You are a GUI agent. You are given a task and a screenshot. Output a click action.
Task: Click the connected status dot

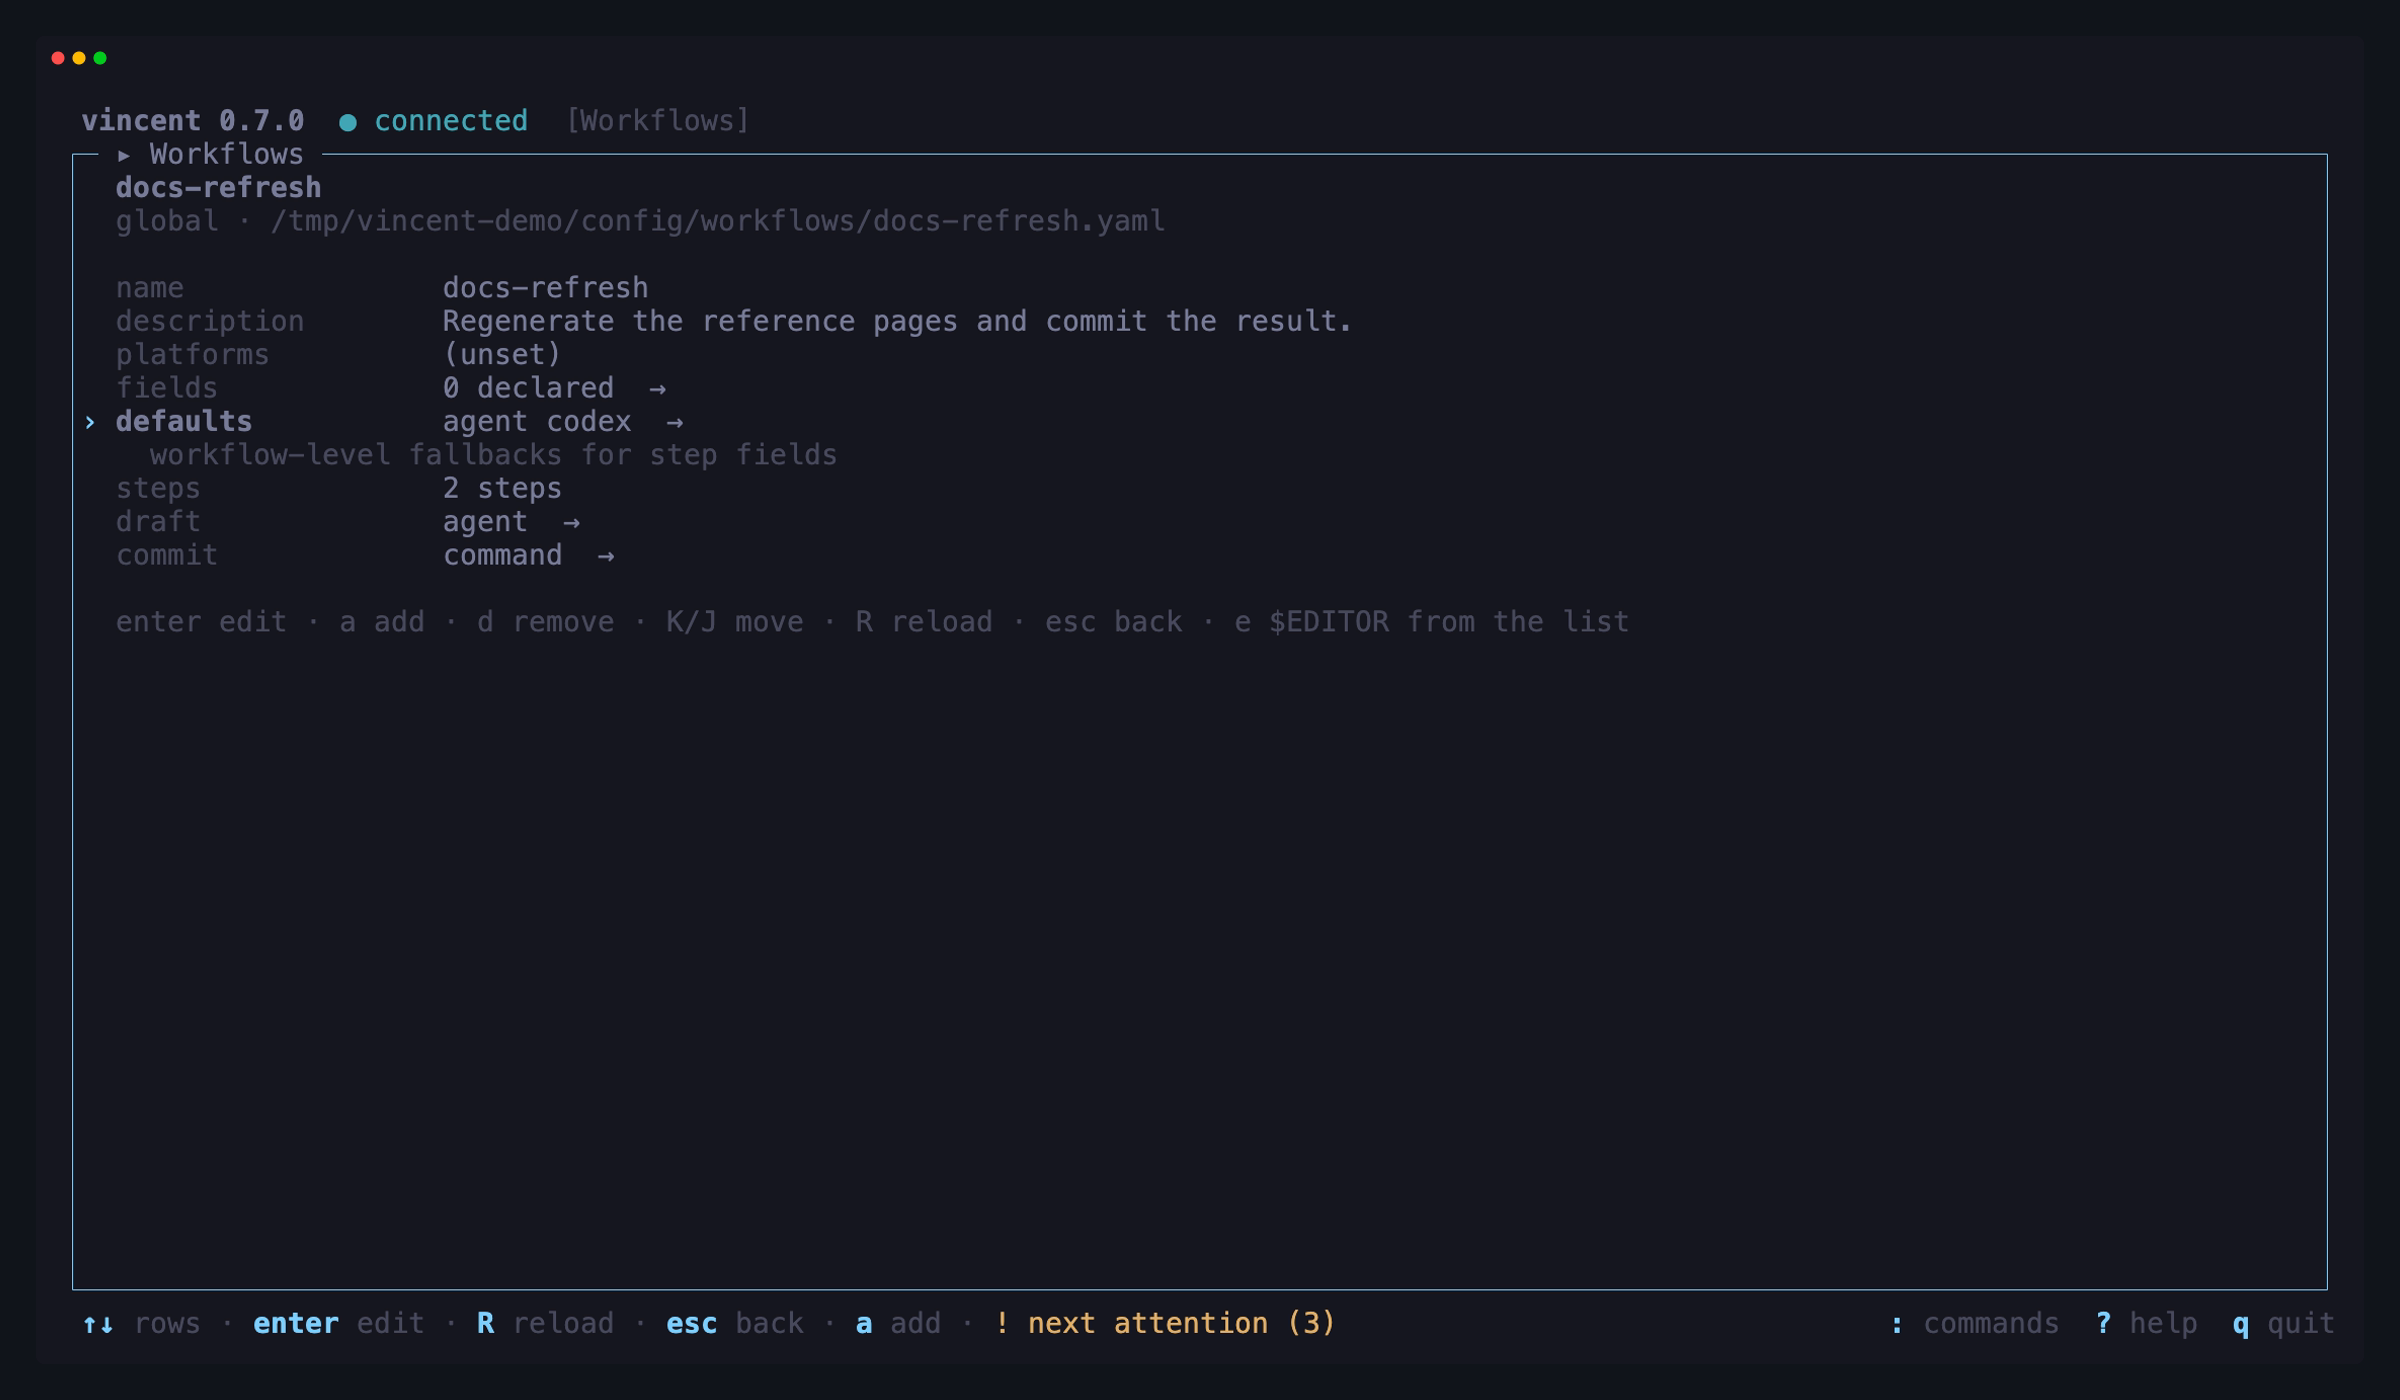click(x=347, y=122)
